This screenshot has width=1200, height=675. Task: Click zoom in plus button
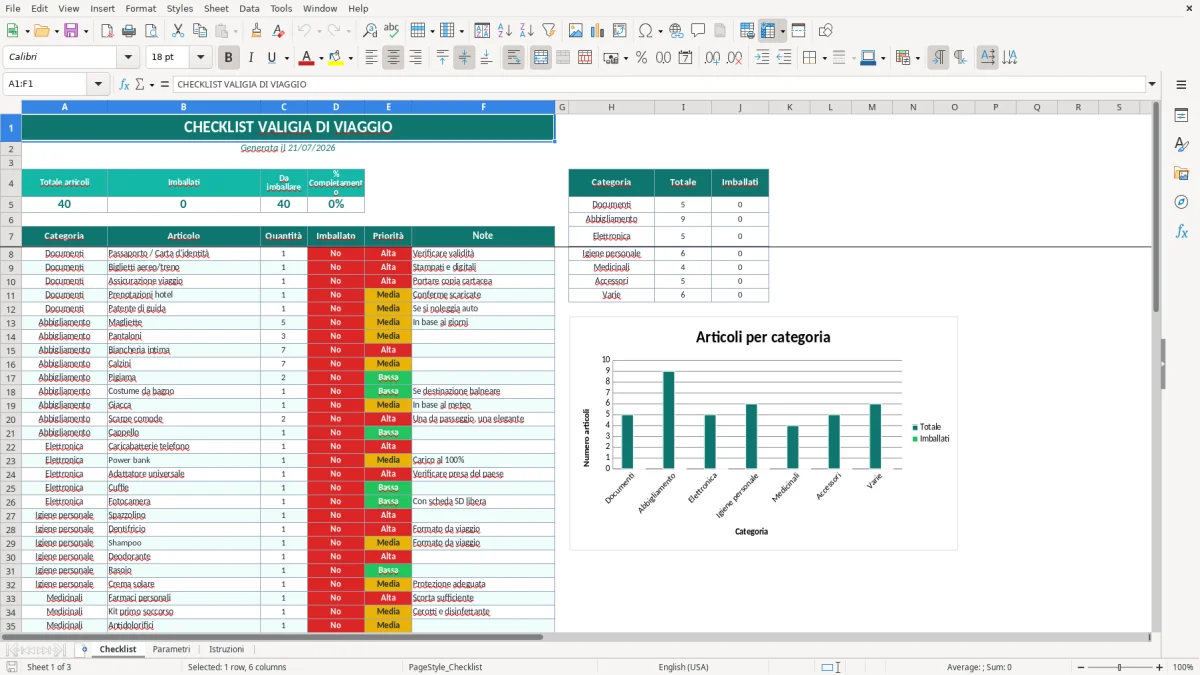click(1160, 667)
